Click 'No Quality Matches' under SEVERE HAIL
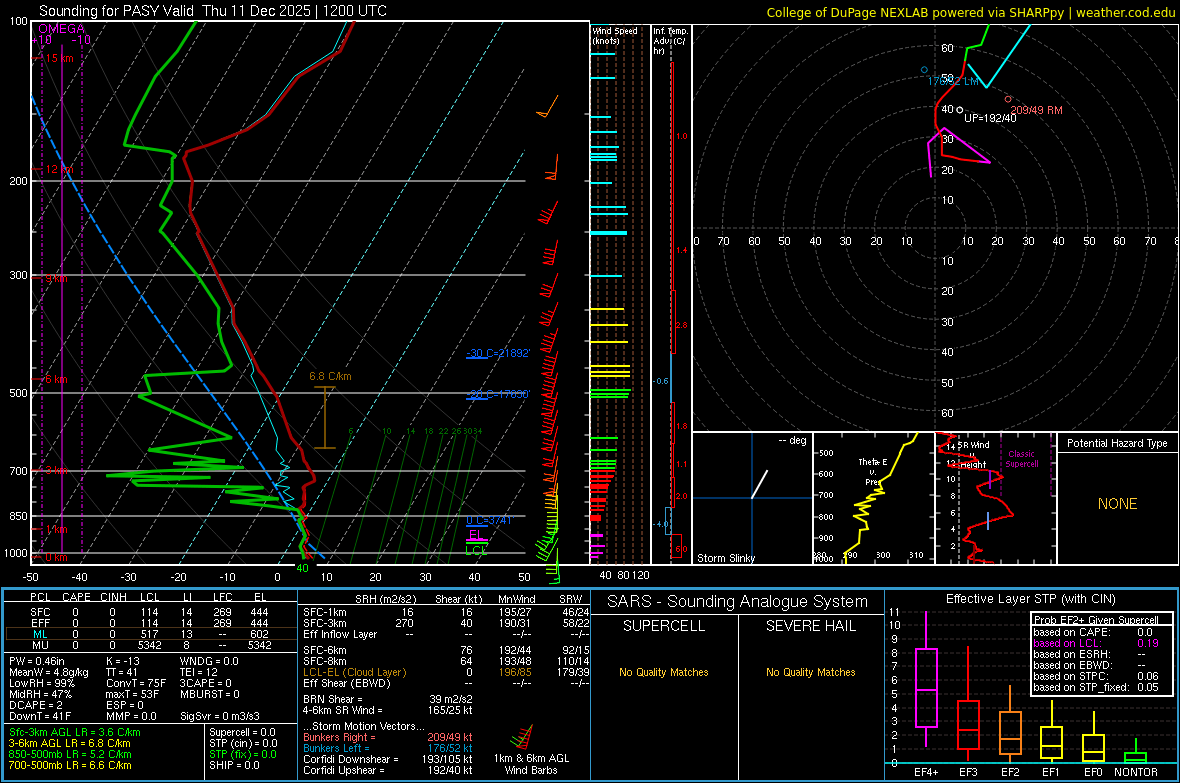Screen dimensions: 1180x783 point(810,672)
